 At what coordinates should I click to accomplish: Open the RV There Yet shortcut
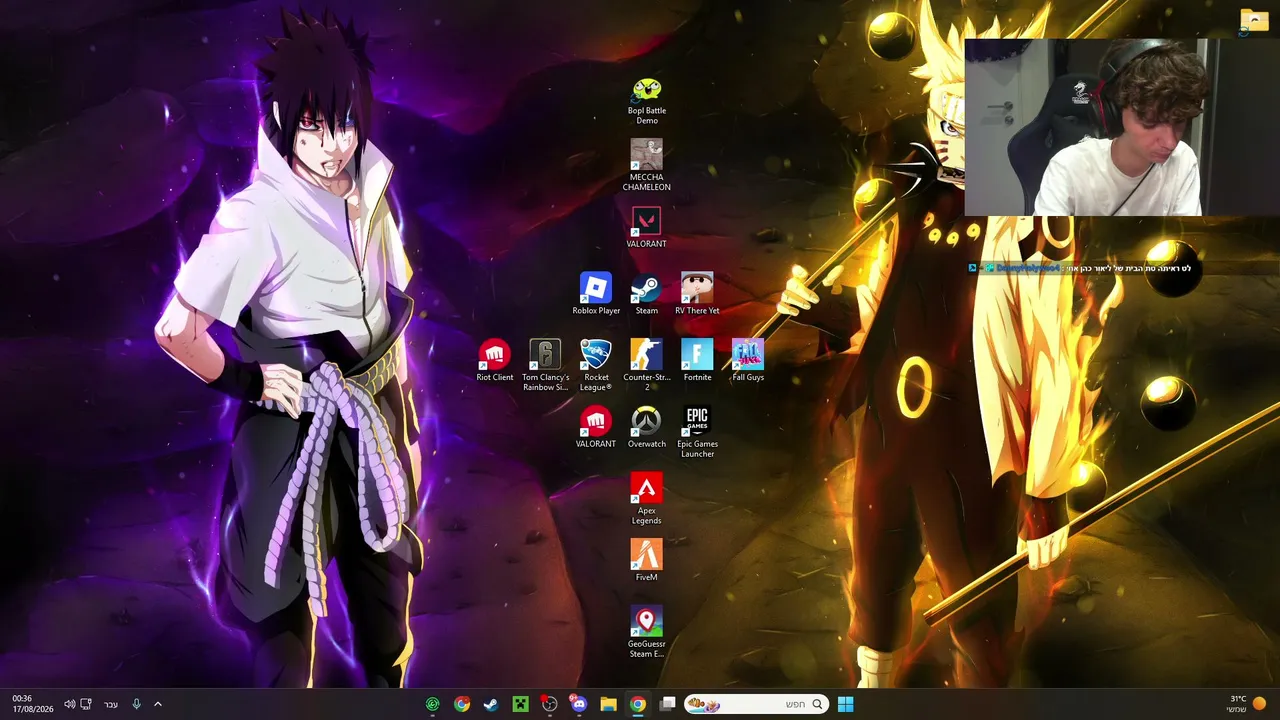tap(697, 294)
